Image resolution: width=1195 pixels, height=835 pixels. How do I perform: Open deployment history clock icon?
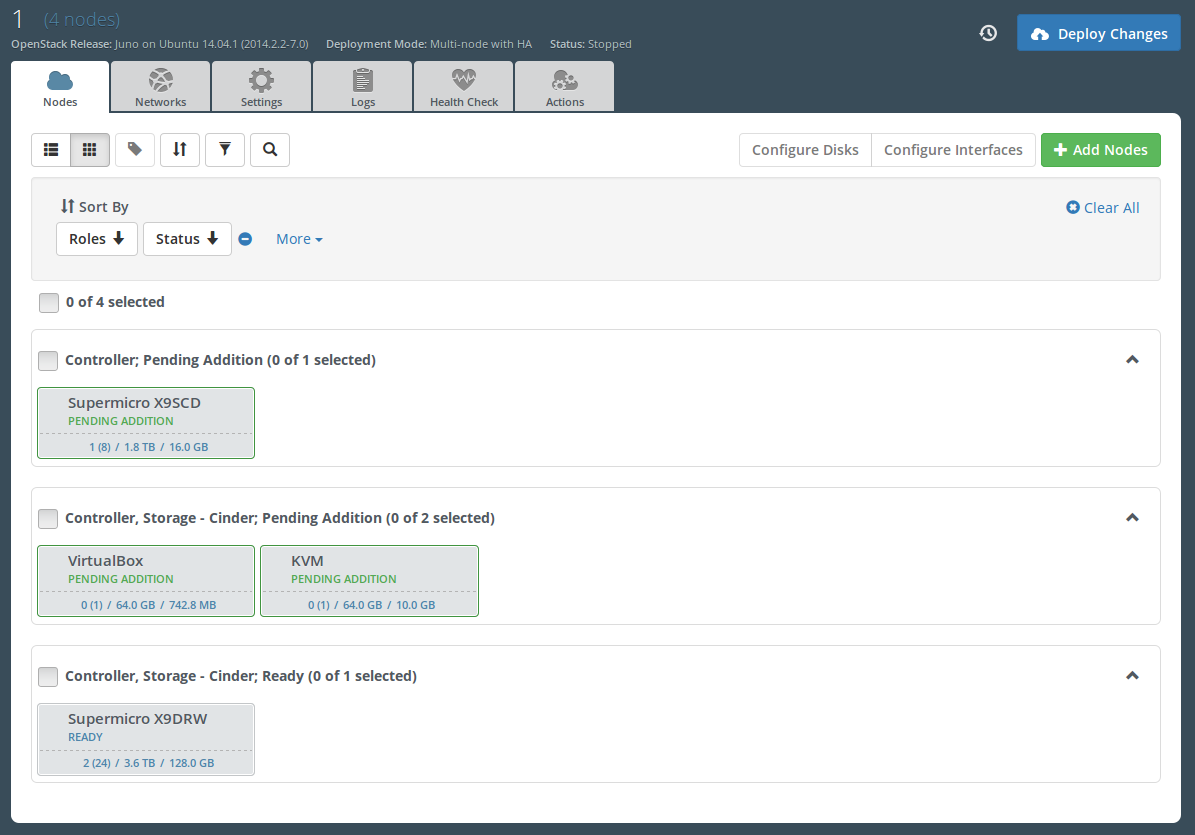coord(988,33)
